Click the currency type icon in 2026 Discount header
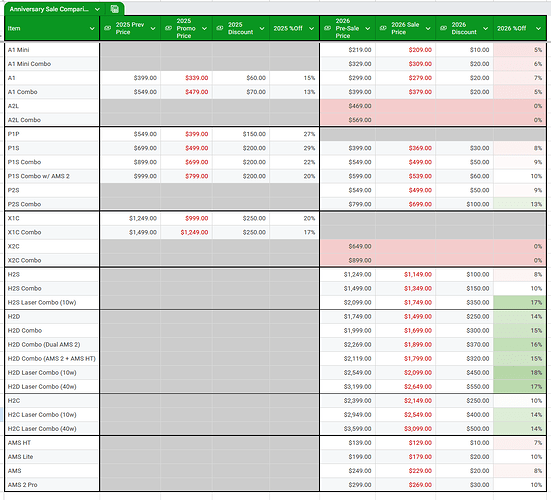This screenshot has width=551, height=500. (444, 28)
